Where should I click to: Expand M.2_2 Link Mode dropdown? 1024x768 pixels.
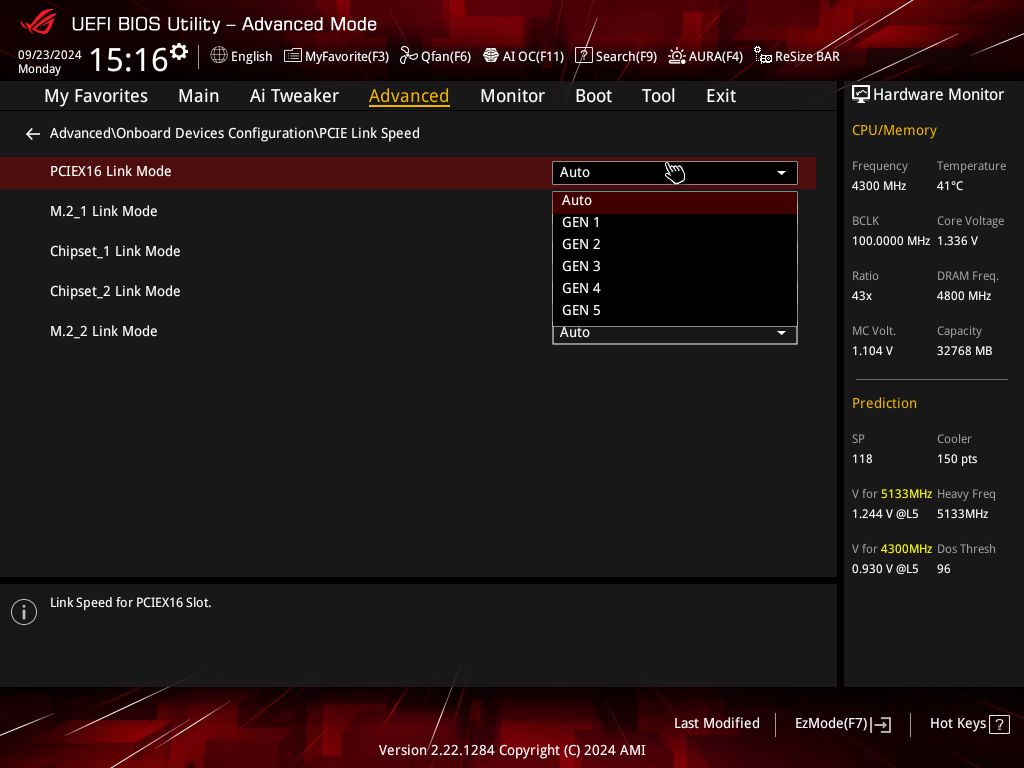[x=675, y=335]
